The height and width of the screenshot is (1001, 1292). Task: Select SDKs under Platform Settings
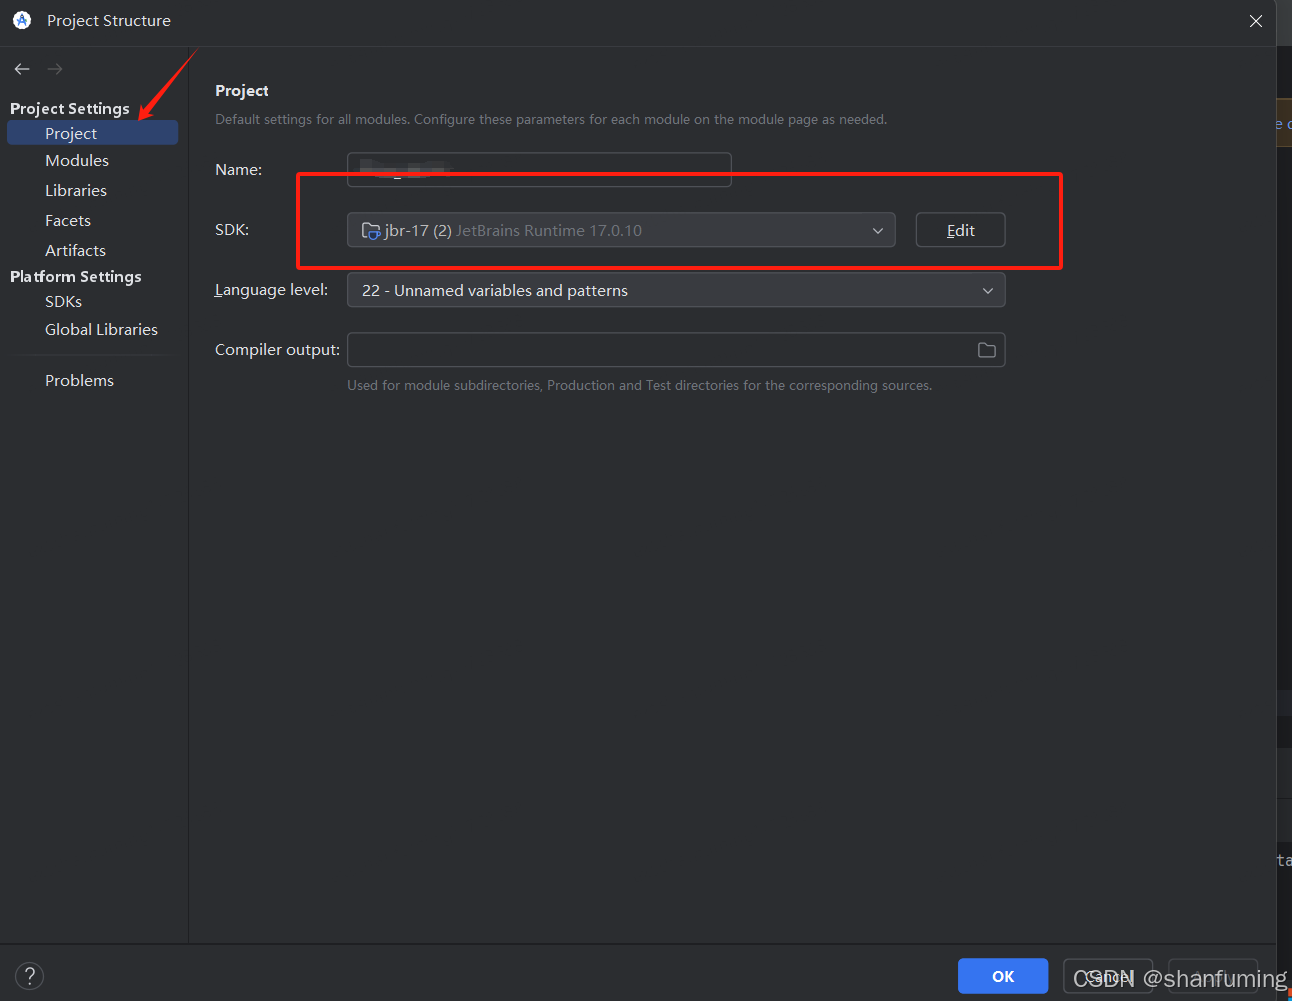click(63, 301)
